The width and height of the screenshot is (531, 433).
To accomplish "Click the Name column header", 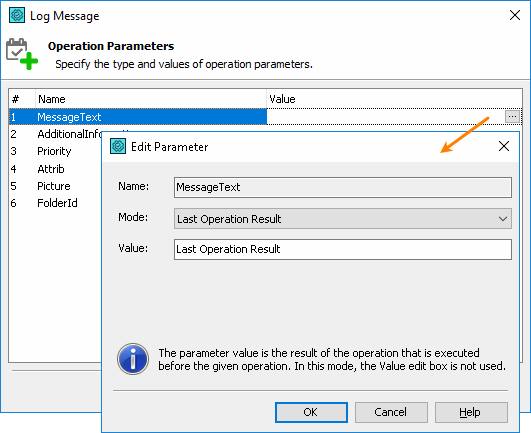I will pos(151,99).
